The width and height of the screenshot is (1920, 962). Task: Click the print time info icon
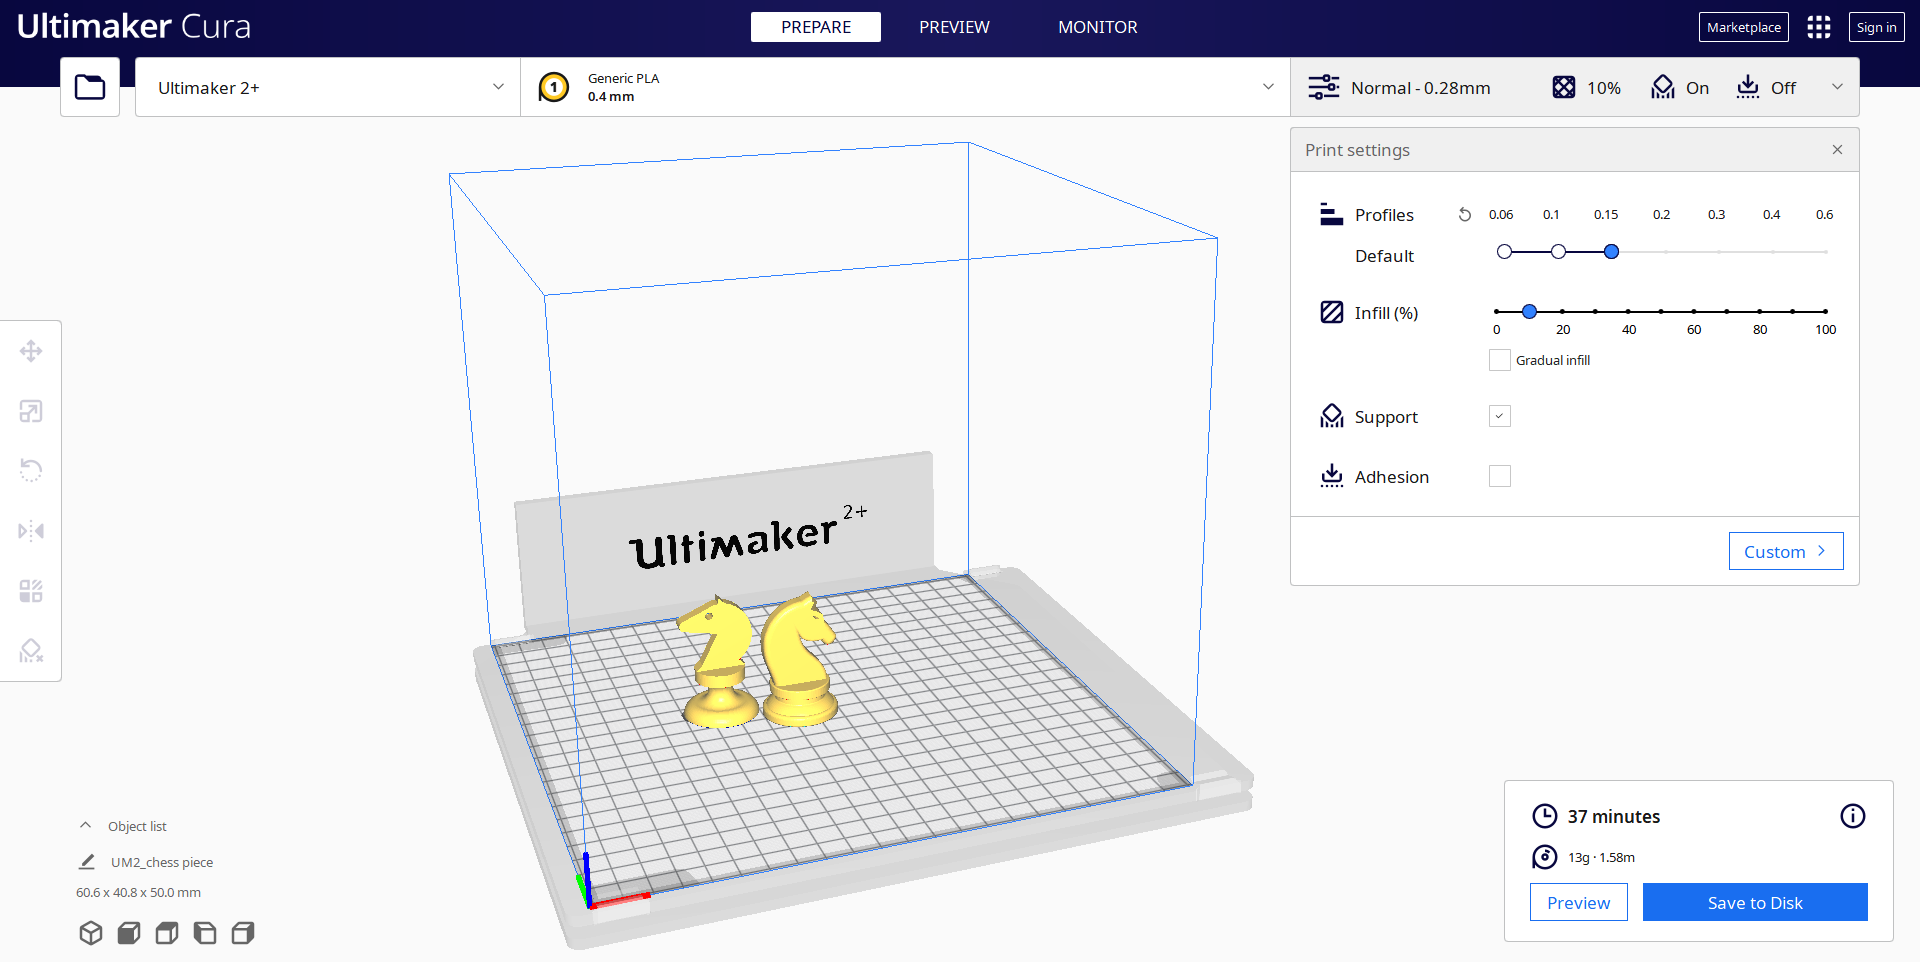click(x=1852, y=816)
